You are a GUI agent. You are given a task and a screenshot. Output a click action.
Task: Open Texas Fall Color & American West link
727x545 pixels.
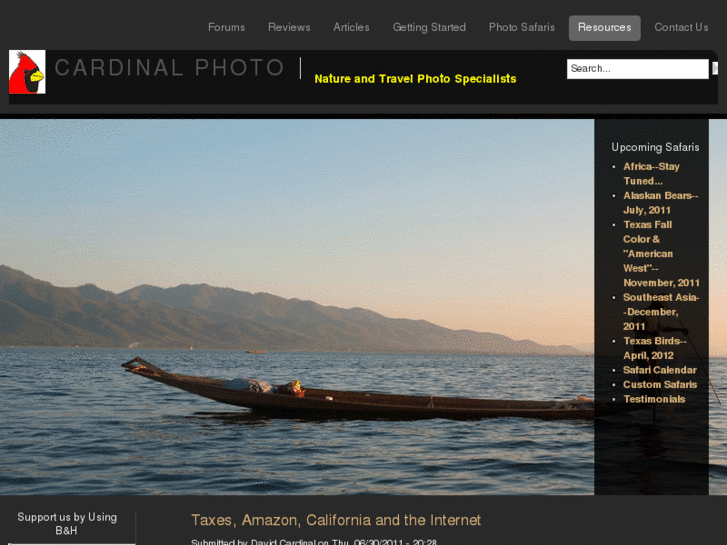tap(661, 254)
